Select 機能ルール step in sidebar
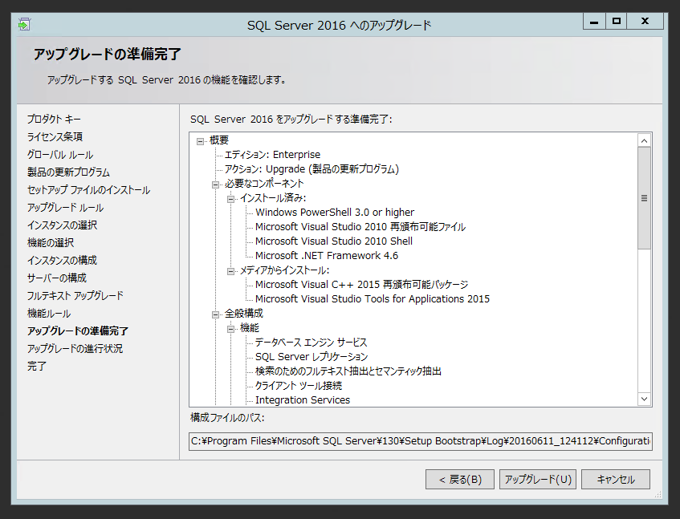This screenshot has height=519, width=680. (49, 313)
